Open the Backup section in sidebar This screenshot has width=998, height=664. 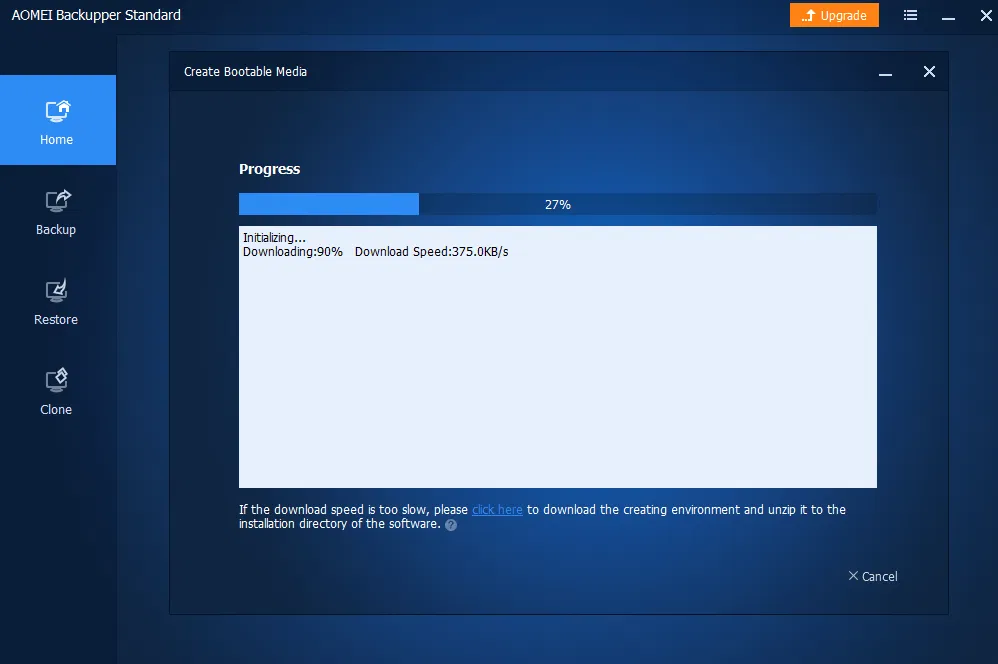[x=57, y=213]
